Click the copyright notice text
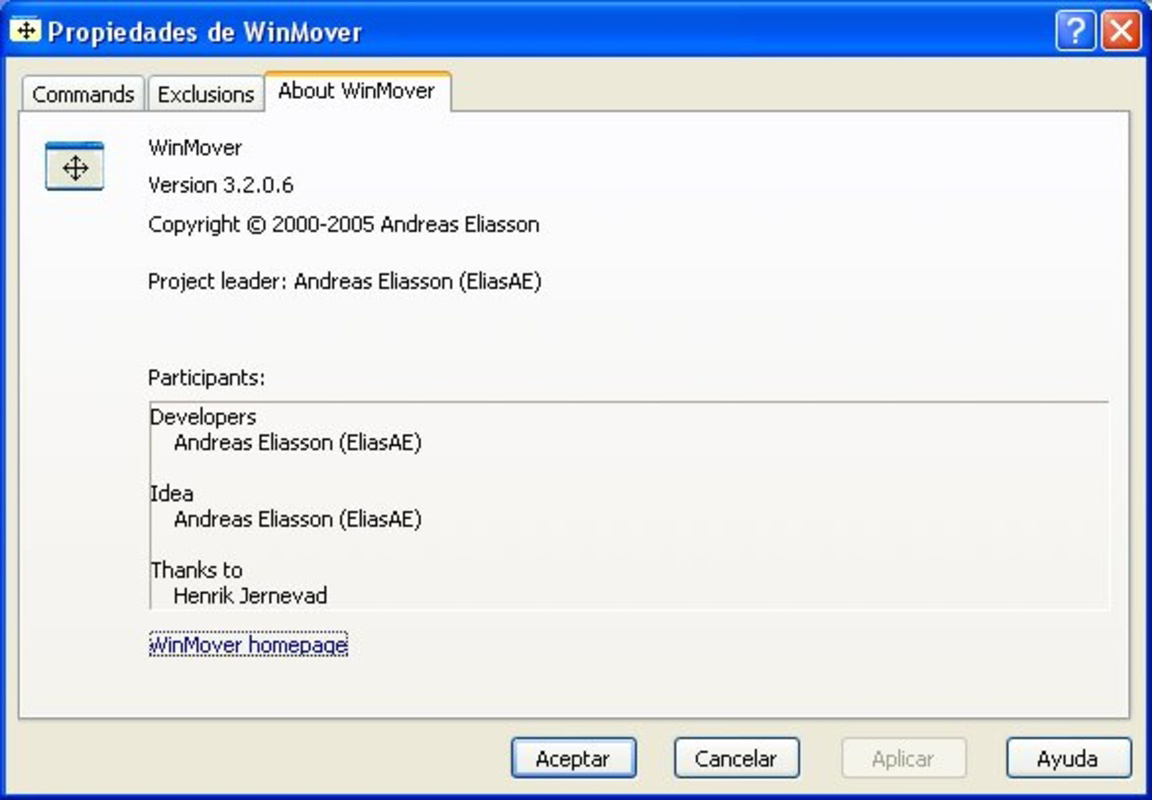Image resolution: width=1152 pixels, height=800 pixels. click(344, 224)
